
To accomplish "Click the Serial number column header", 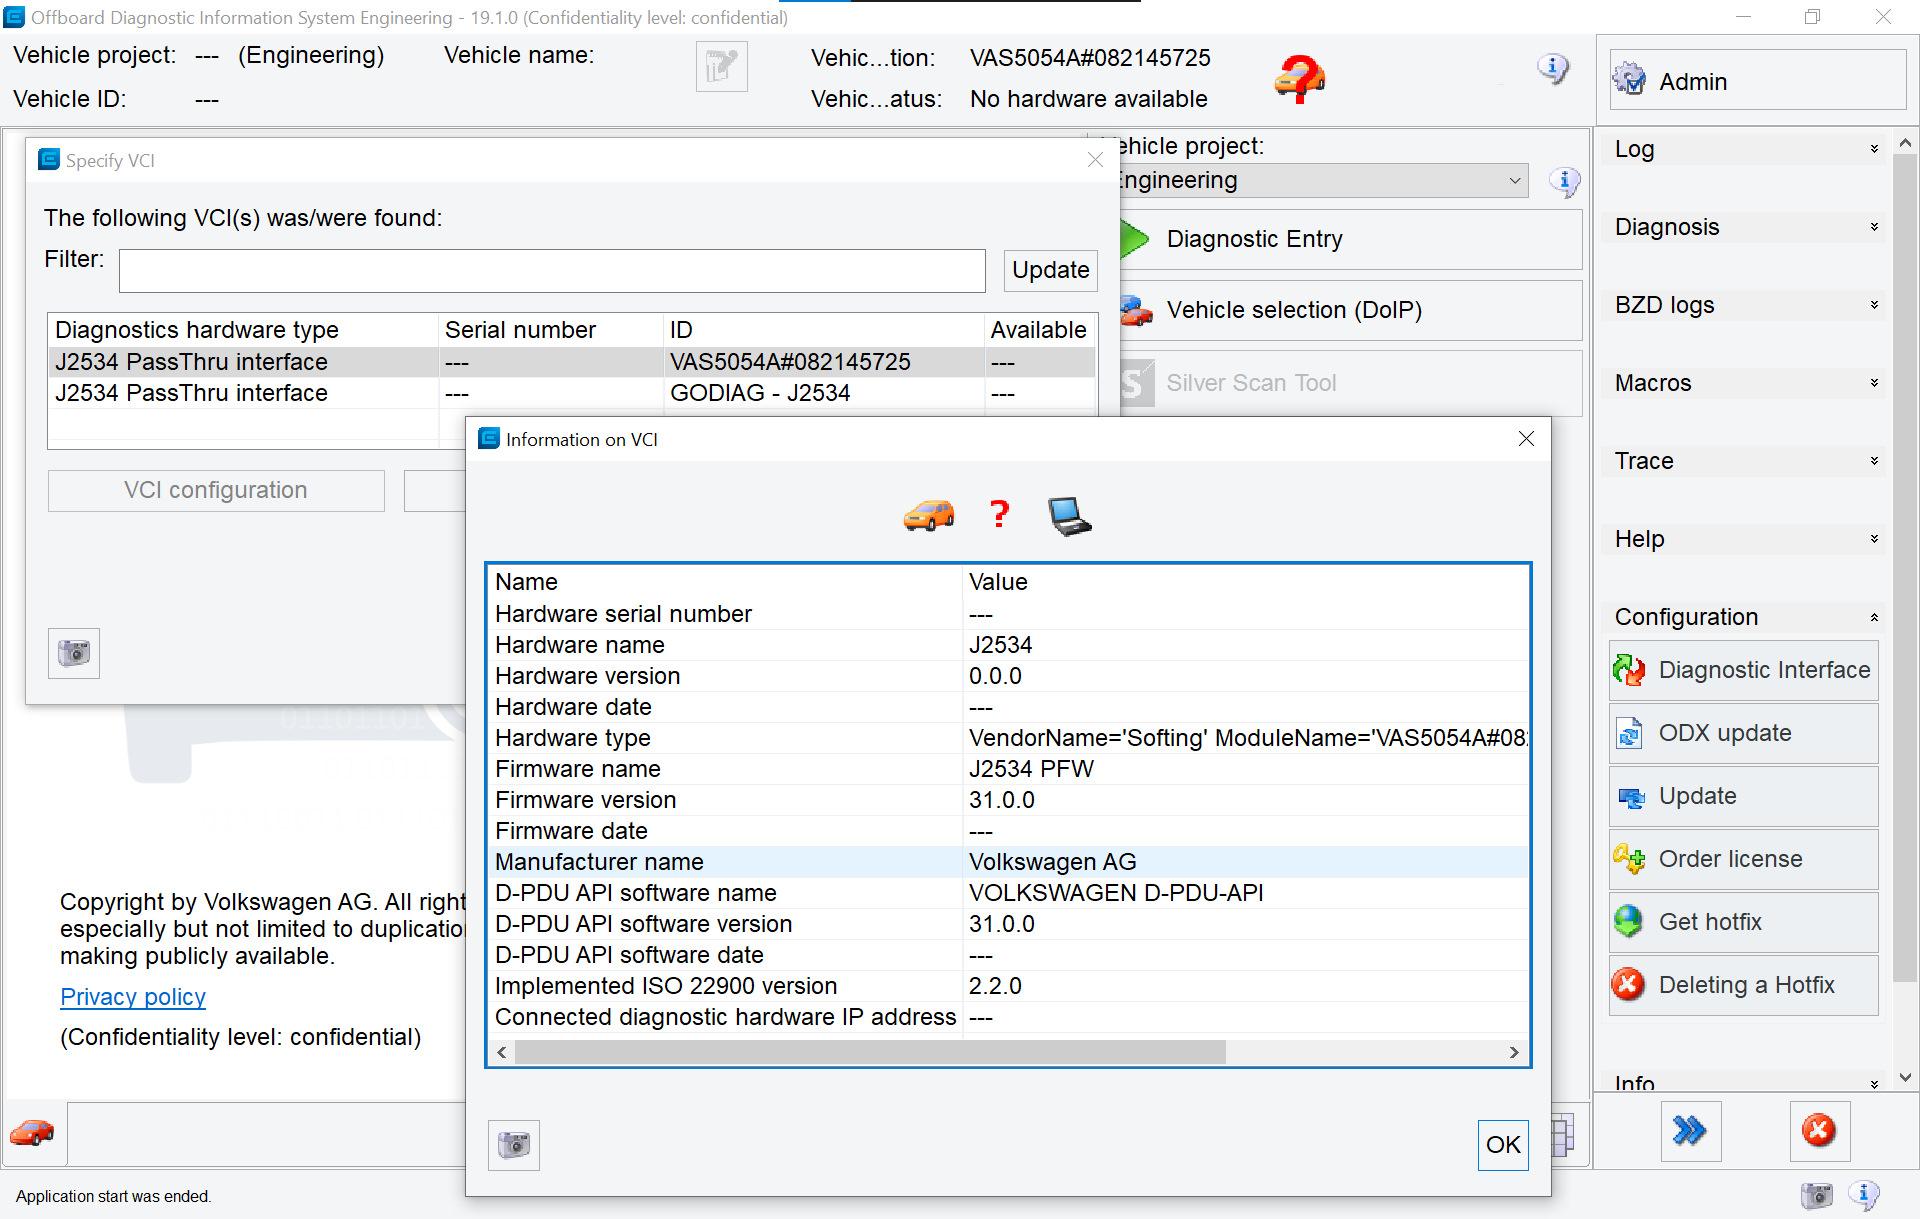I will 551,330.
